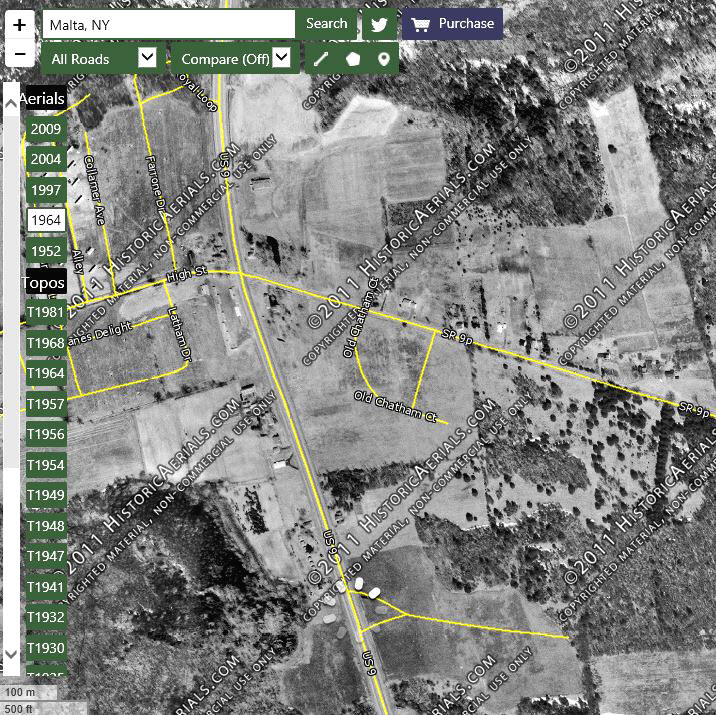
Task: Click the green Search button
Action: point(326,24)
